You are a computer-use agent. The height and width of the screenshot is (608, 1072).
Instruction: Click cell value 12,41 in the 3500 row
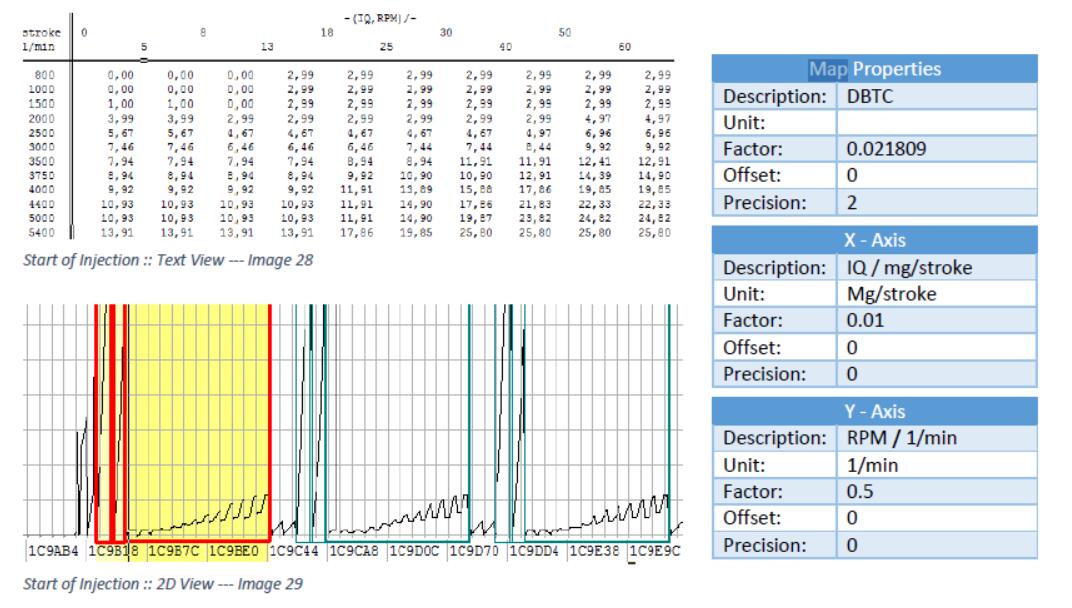595,162
